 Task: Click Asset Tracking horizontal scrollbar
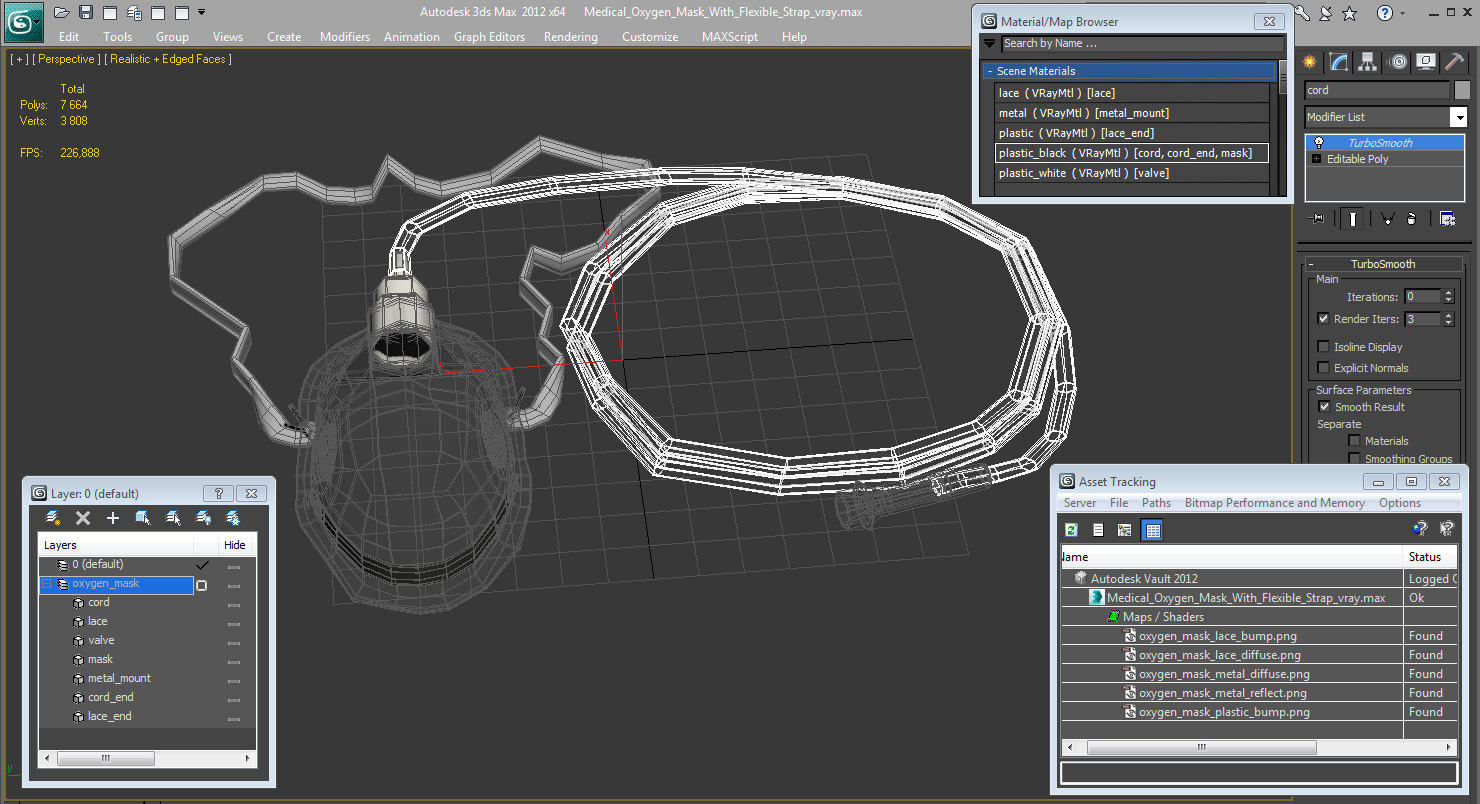click(x=1258, y=748)
